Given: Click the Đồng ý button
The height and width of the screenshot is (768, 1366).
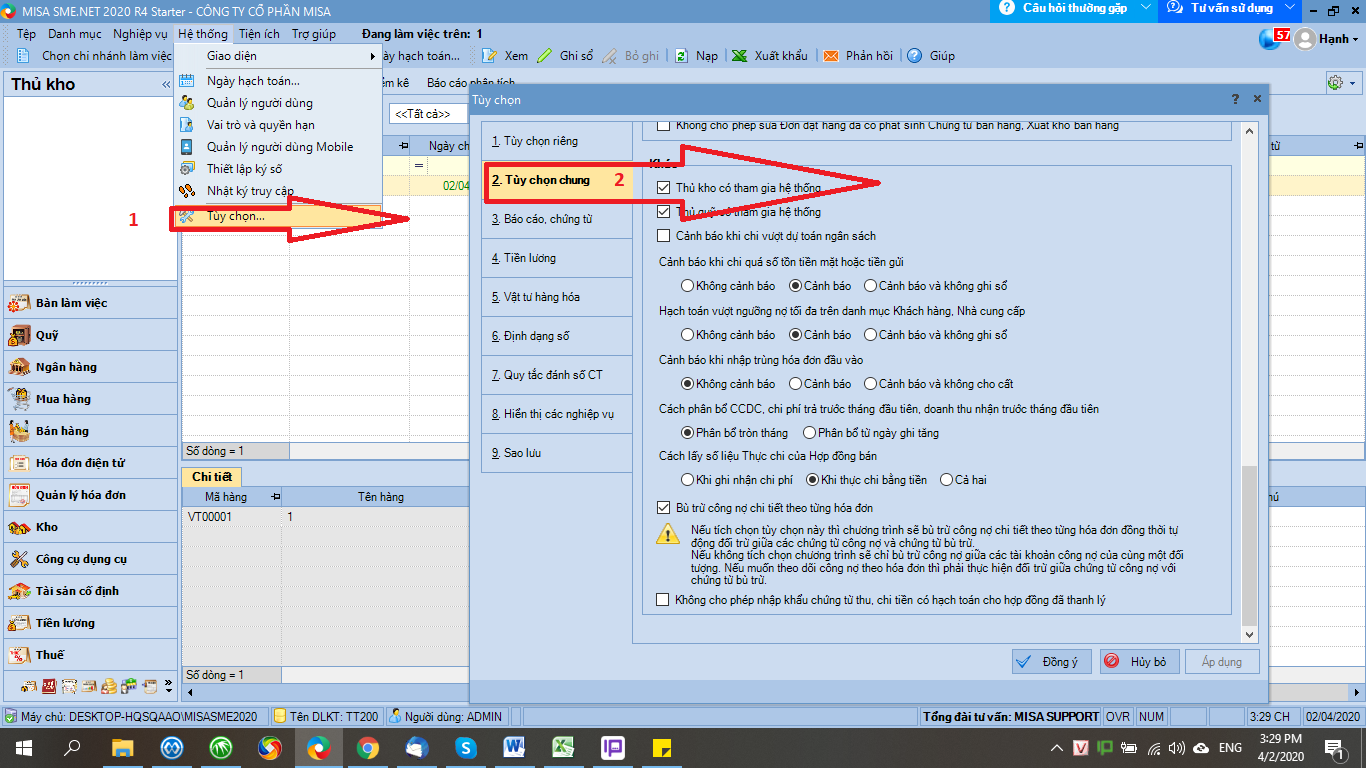Looking at the screenshot, I should click(x=1051, y=662).
